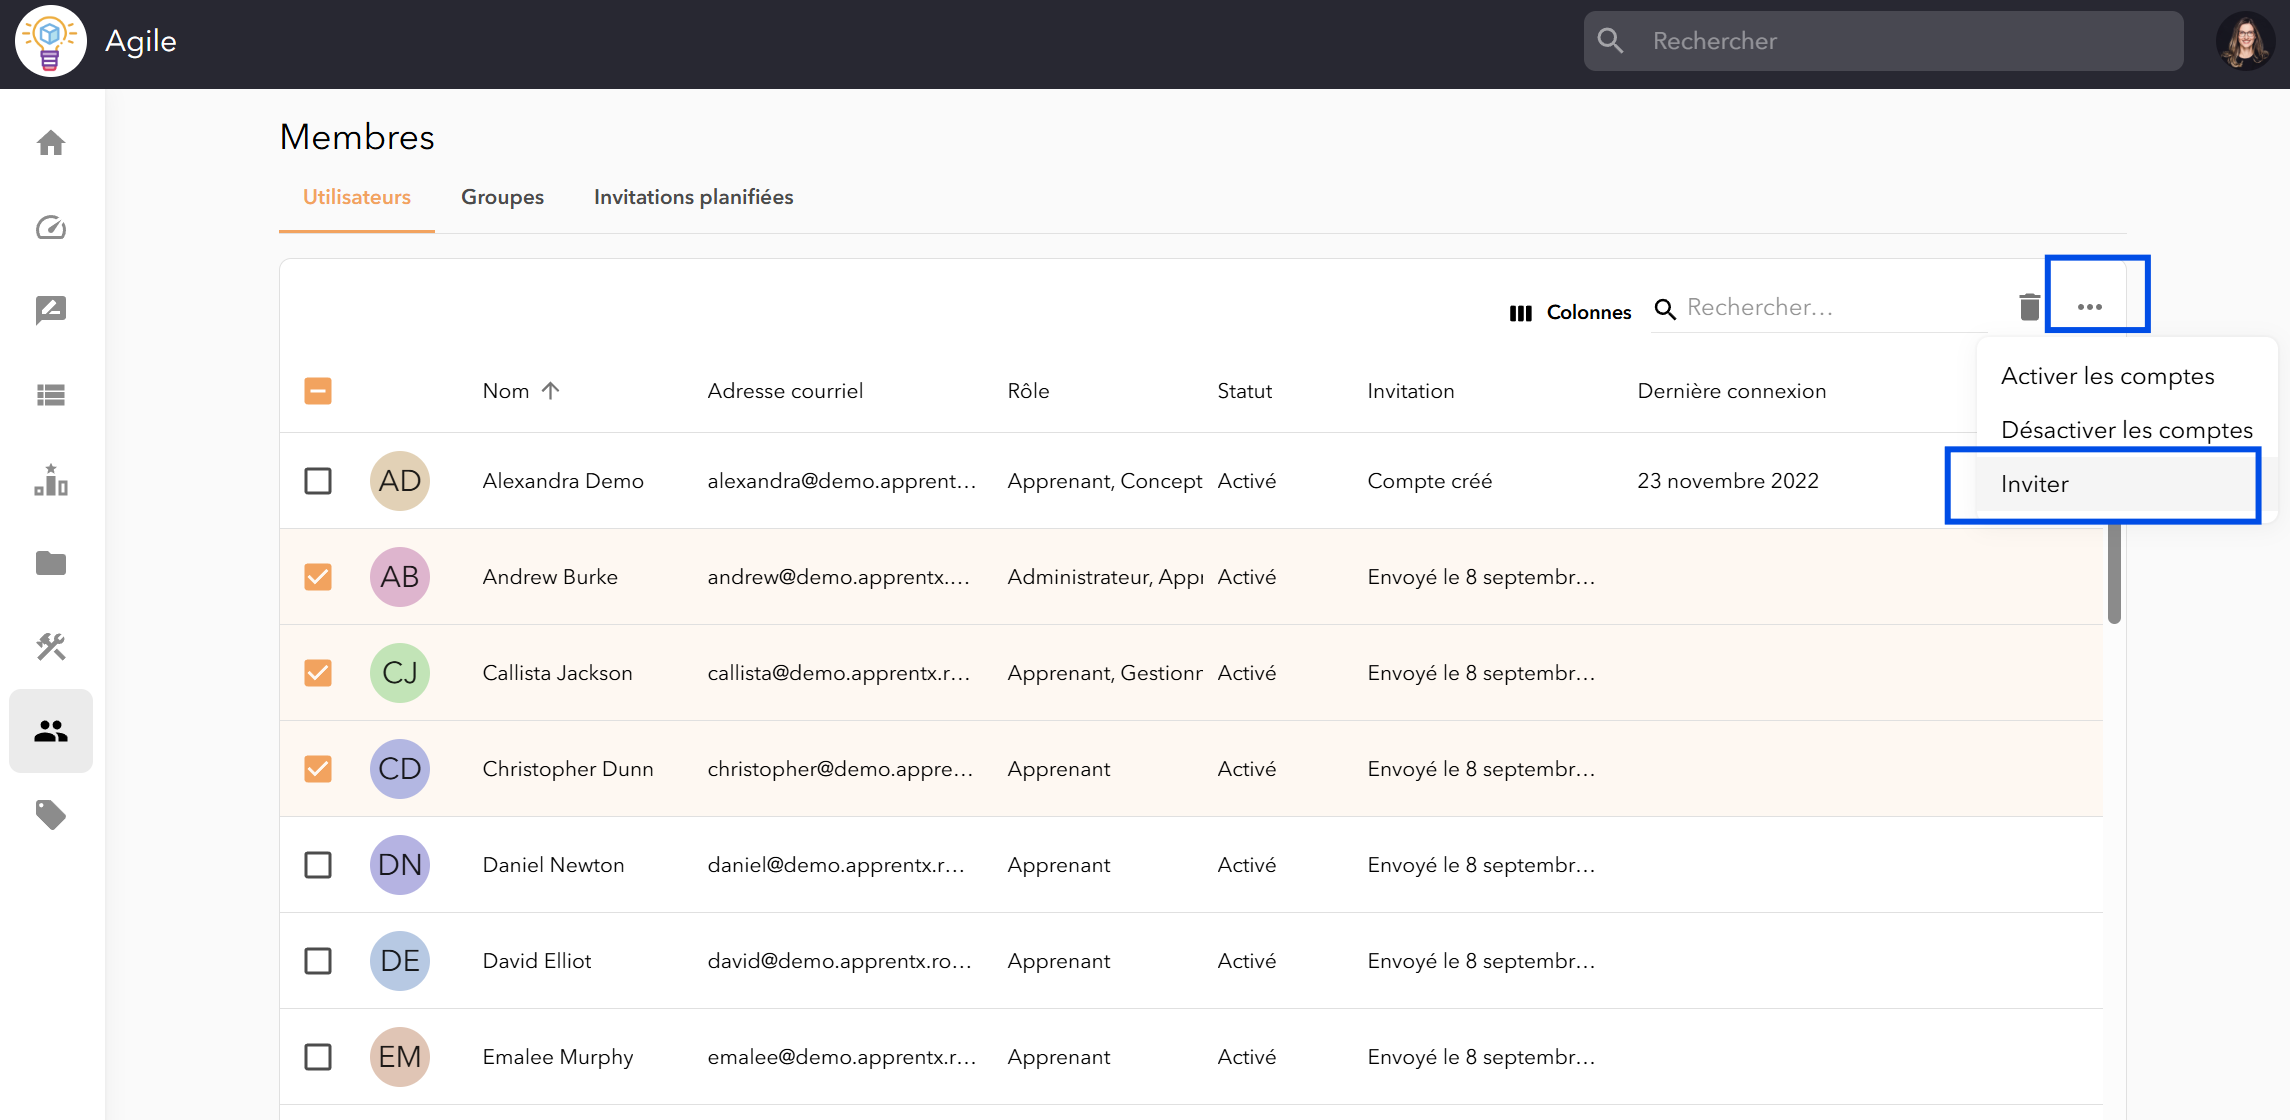Open the three-dots more actions menu

[2089, 306]
